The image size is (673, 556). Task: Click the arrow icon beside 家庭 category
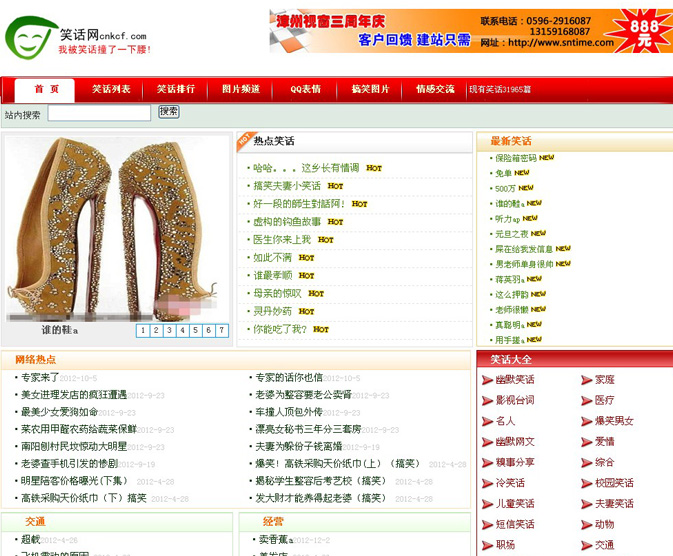(x=586, y=380)
